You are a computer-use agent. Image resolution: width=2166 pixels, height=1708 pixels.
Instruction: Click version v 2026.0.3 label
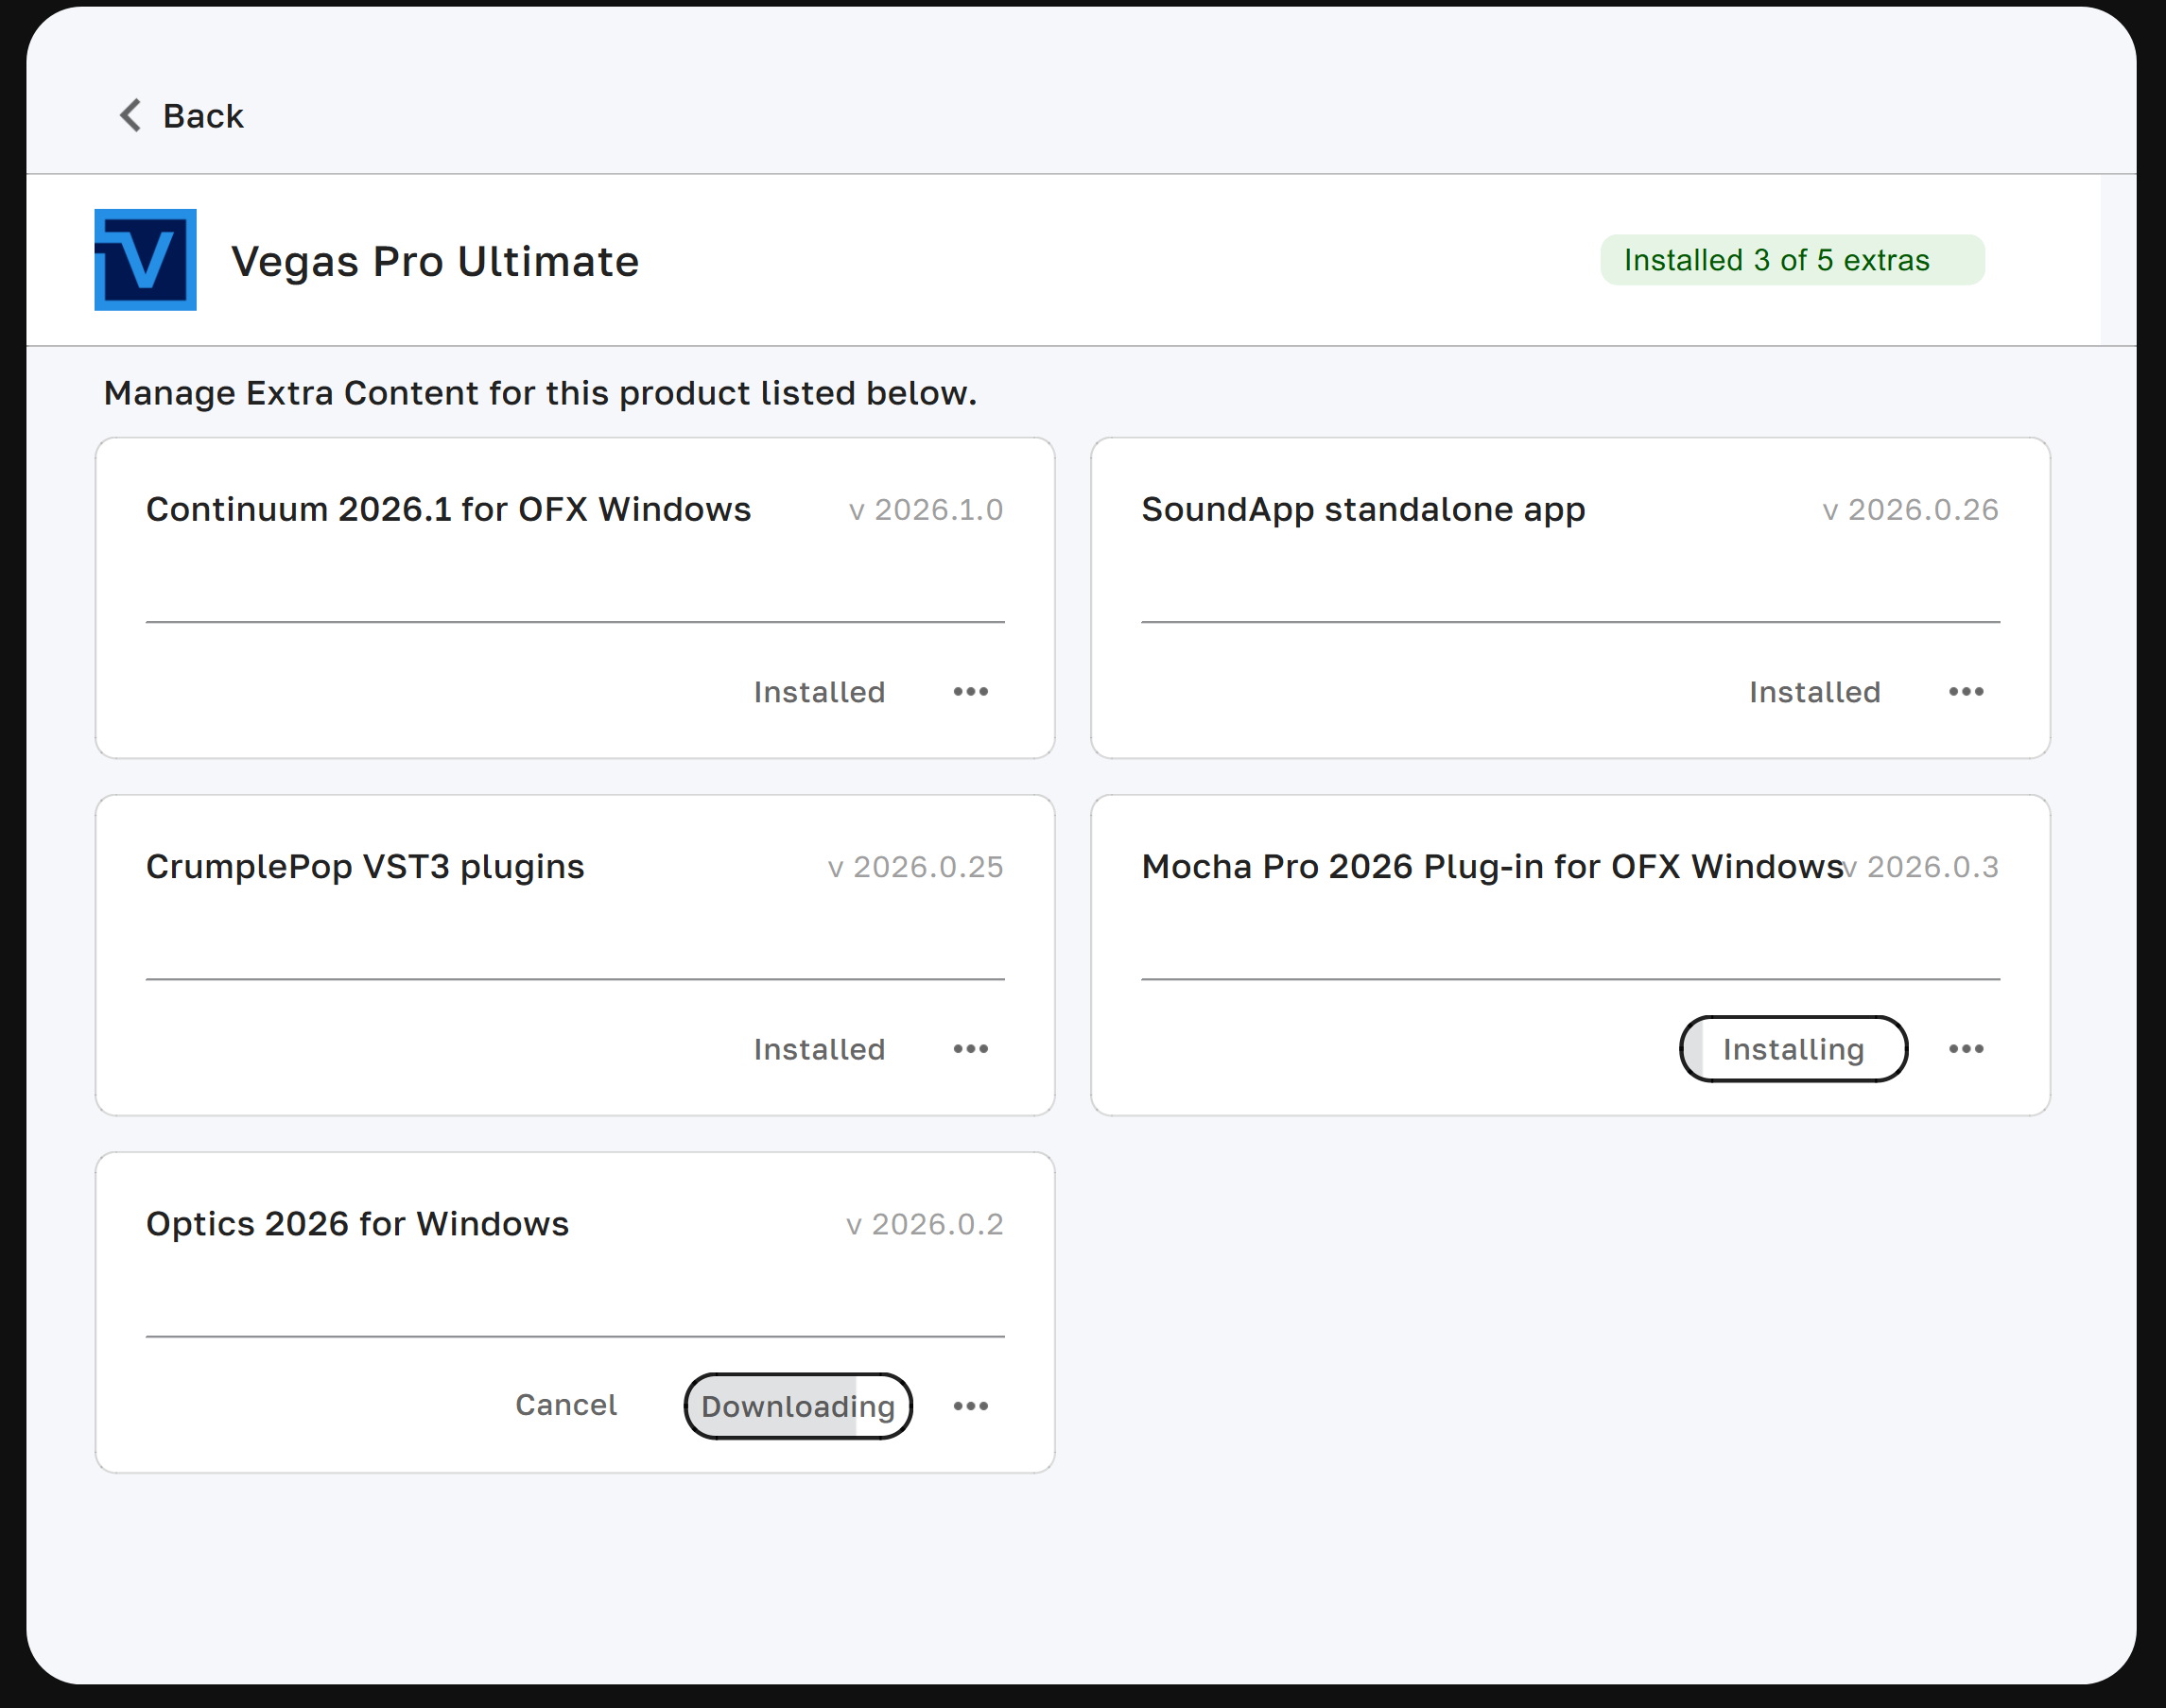point(1921,867)
